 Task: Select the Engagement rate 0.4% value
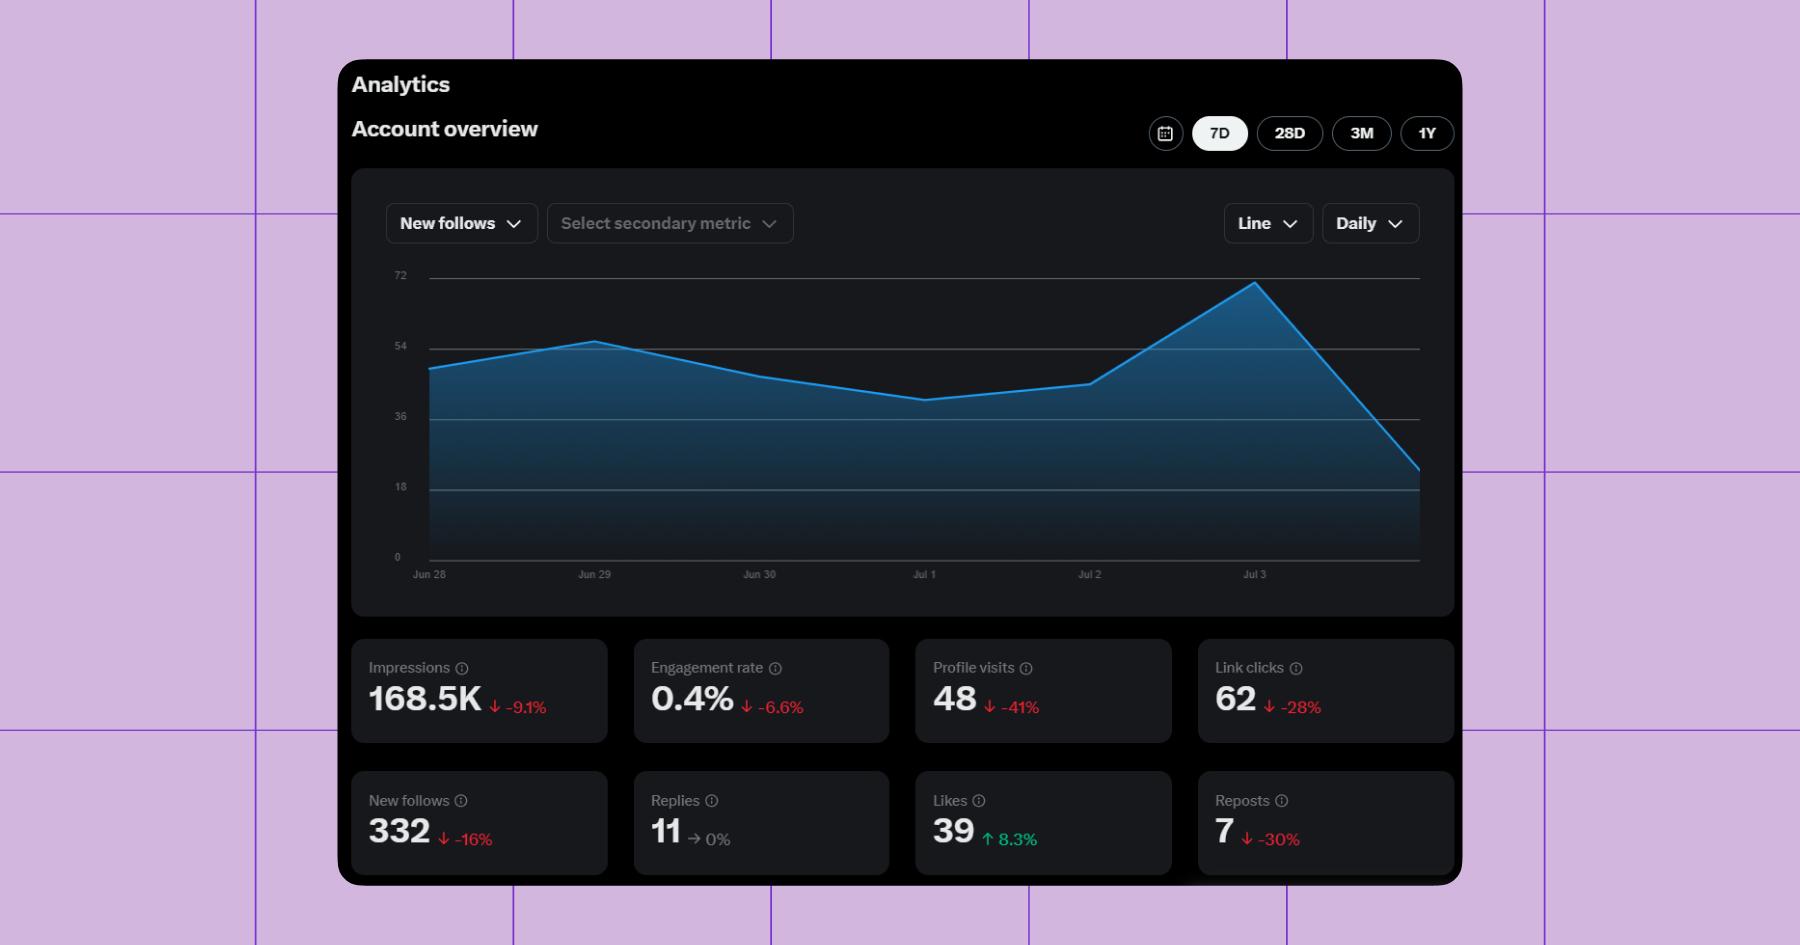click(x=692, y=699)
